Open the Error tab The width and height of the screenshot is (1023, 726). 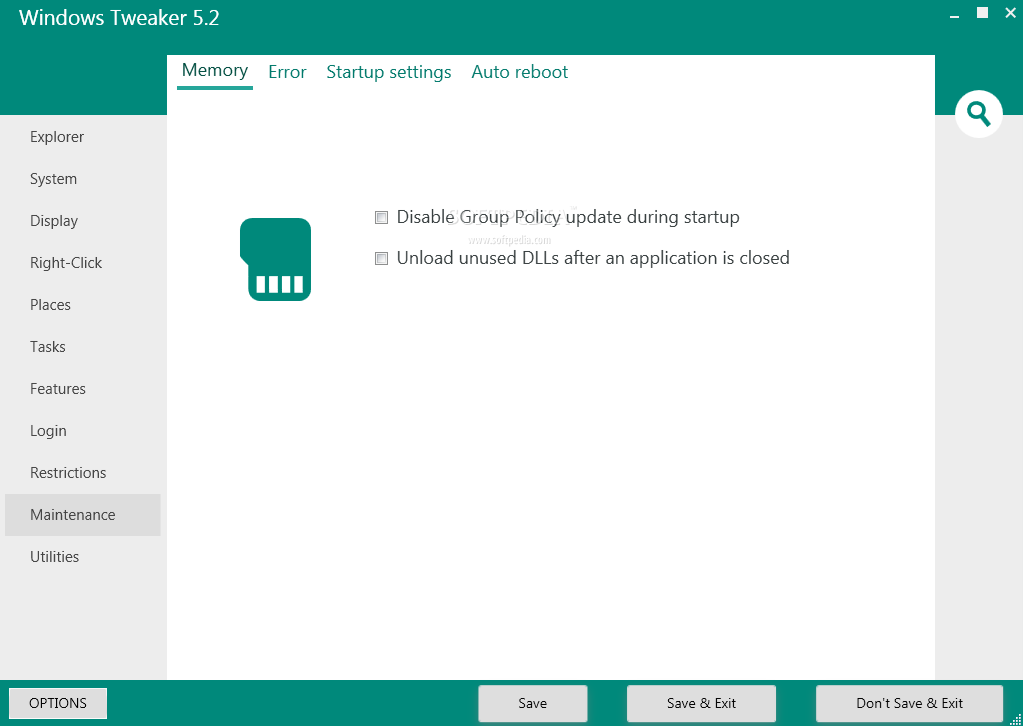[287, 72]
